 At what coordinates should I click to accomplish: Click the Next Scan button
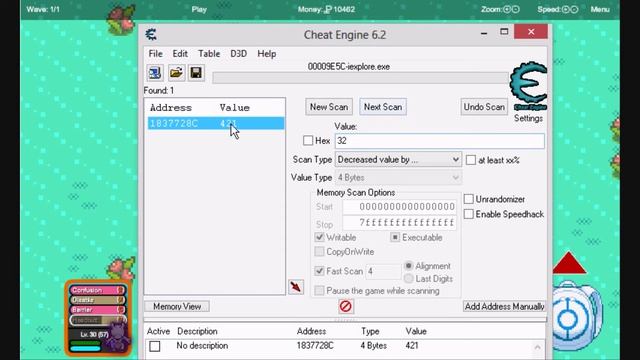(x=383, y=107)
